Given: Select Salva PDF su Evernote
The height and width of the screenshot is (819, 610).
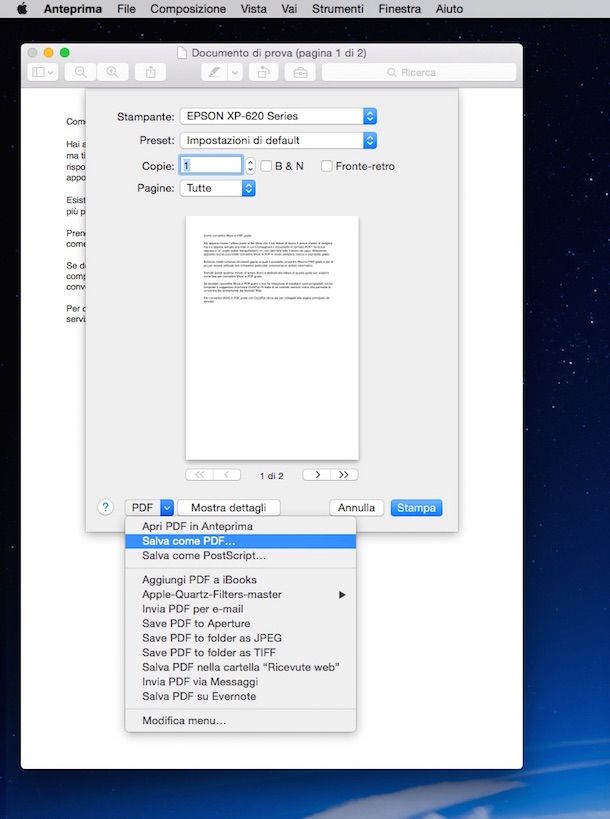Looking at the screenshot, I should tap(198, 696).
